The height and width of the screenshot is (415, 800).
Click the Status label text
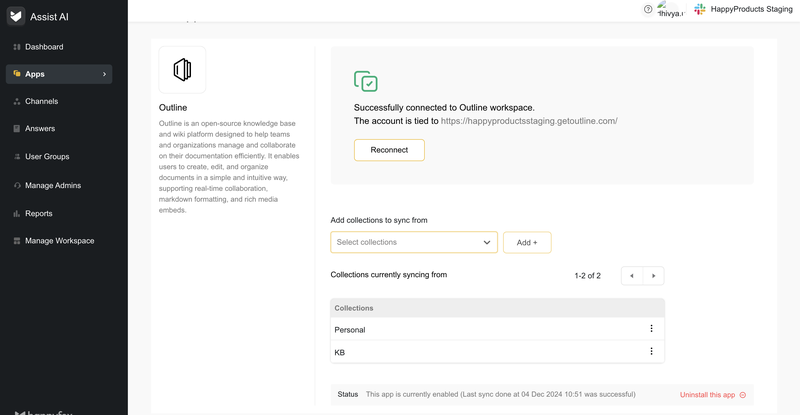(347, 395)
